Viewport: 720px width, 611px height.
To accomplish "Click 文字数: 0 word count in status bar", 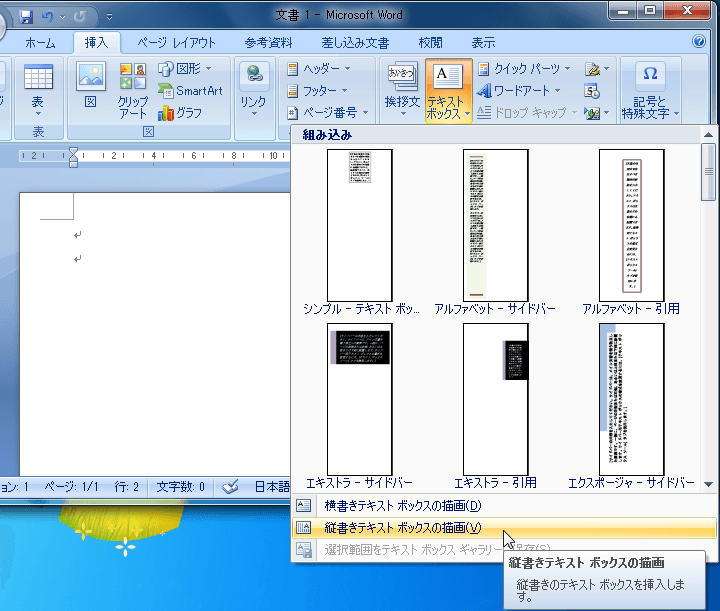I will pos(180,487).
